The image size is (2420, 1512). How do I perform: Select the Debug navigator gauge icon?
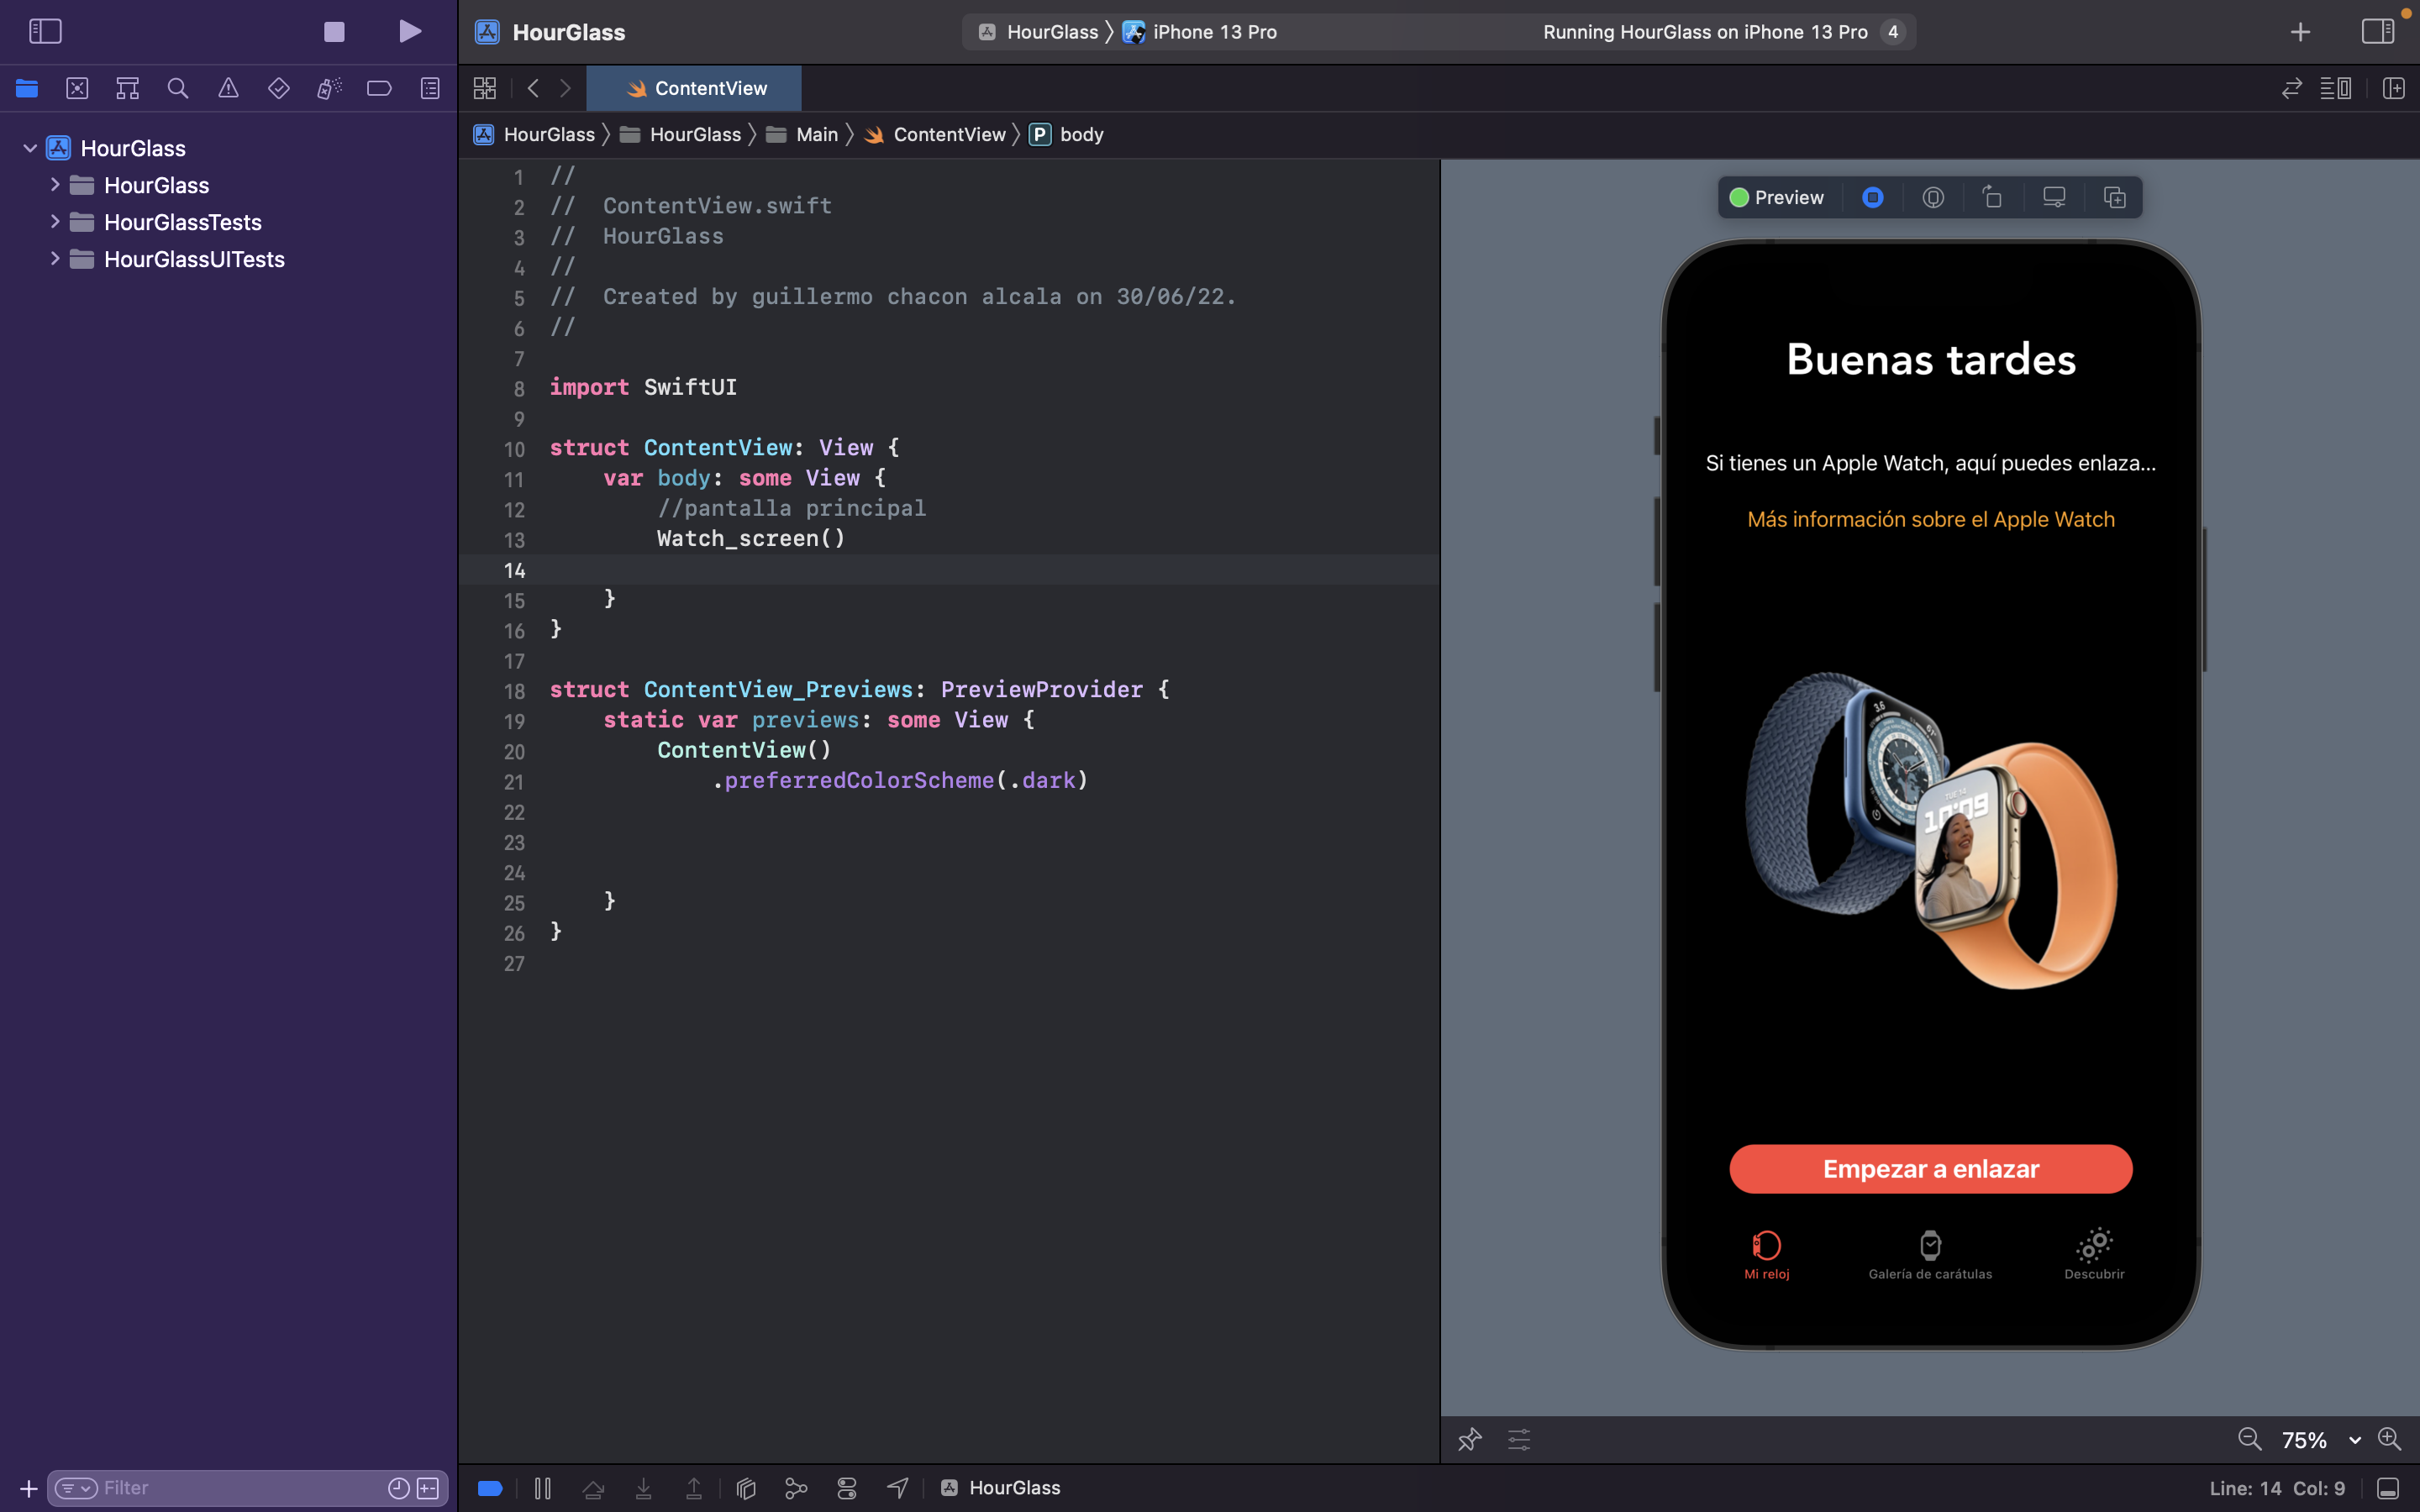pos(328,88)
